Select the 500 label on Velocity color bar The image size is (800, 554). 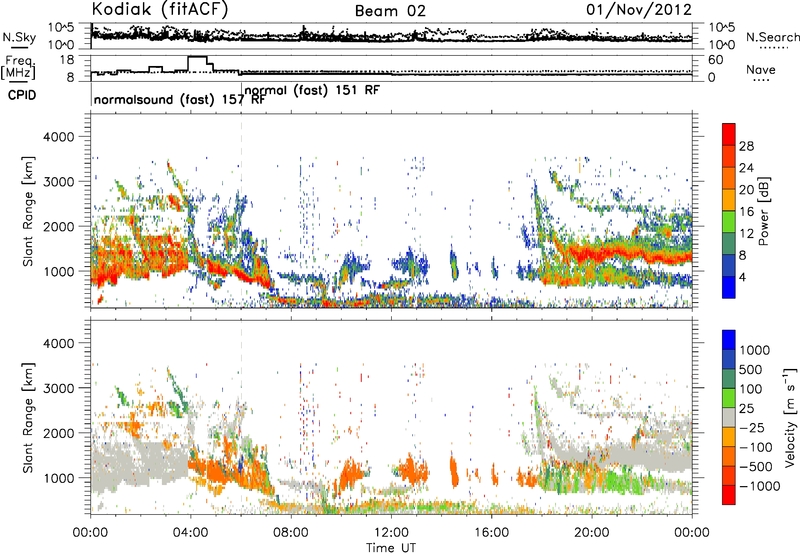click(751, 370)
